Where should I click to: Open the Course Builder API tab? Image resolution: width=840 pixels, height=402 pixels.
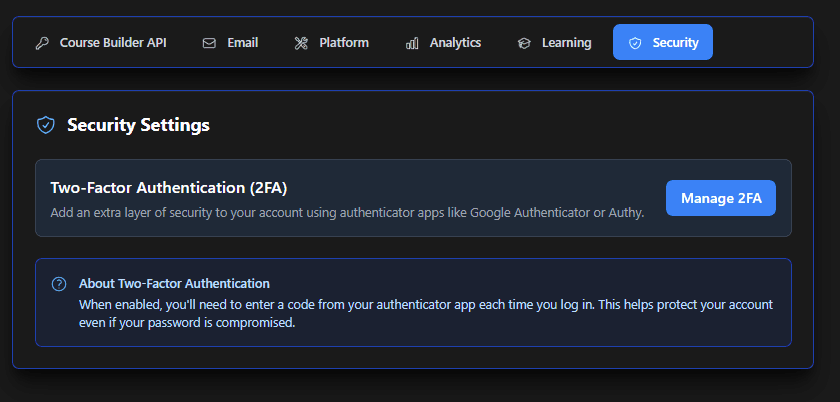(x=112, y=43)
